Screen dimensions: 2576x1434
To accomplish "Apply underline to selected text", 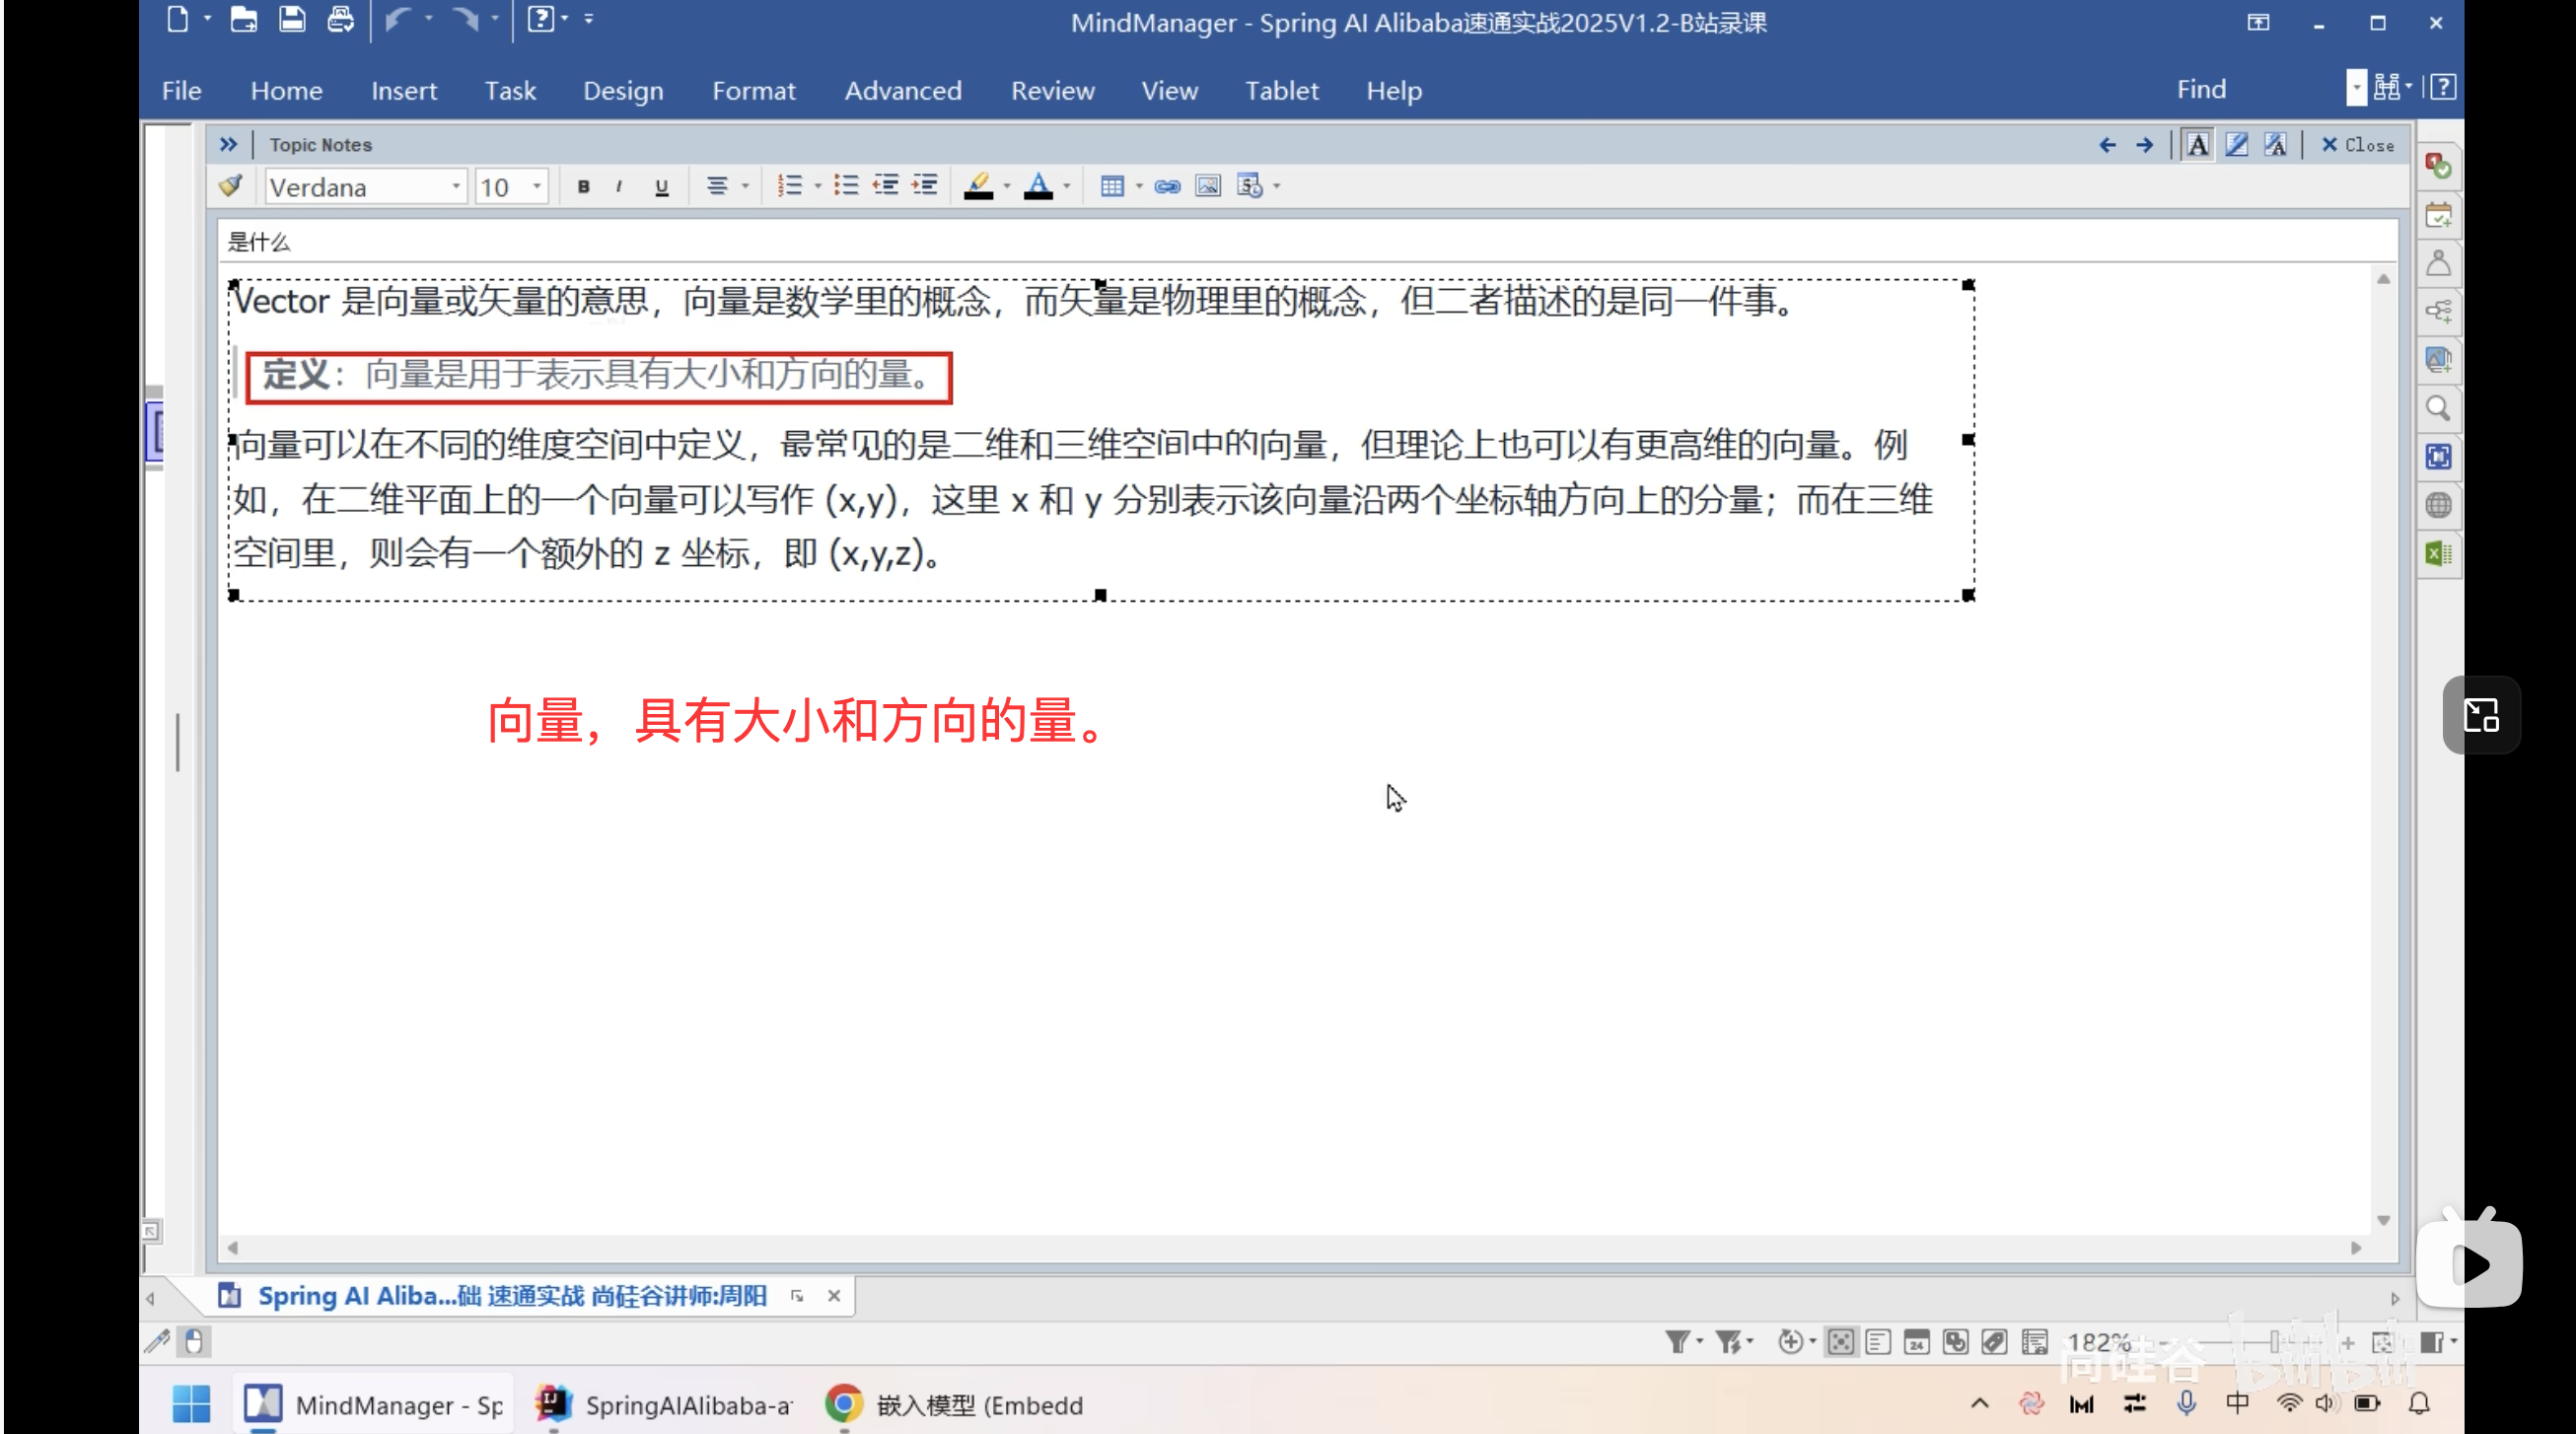I will pyautogui.click(x=661, y=186).
